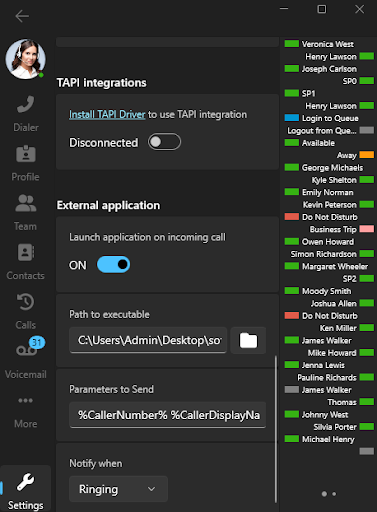
Task: Select Joshua Allen in the panel
Action: (x=342, y=303)
